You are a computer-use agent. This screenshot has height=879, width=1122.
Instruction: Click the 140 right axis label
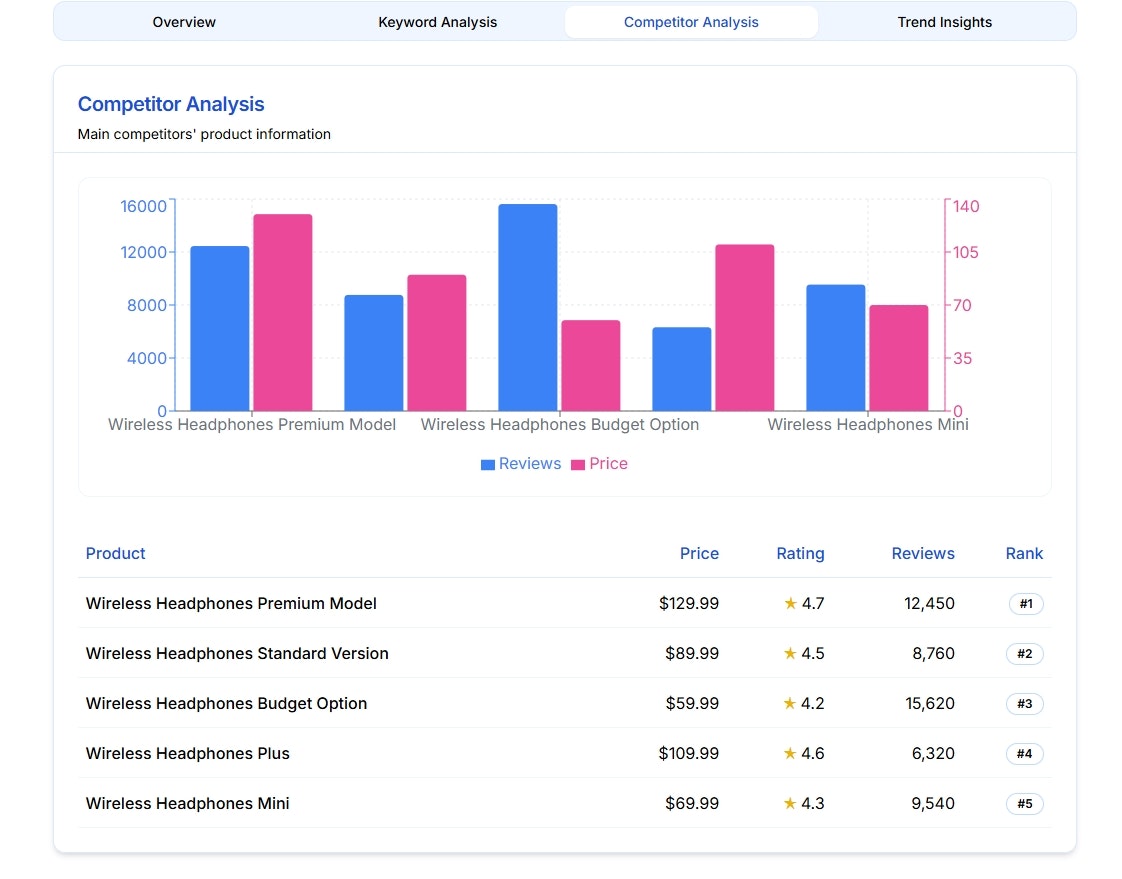click(x=966, y=206)
